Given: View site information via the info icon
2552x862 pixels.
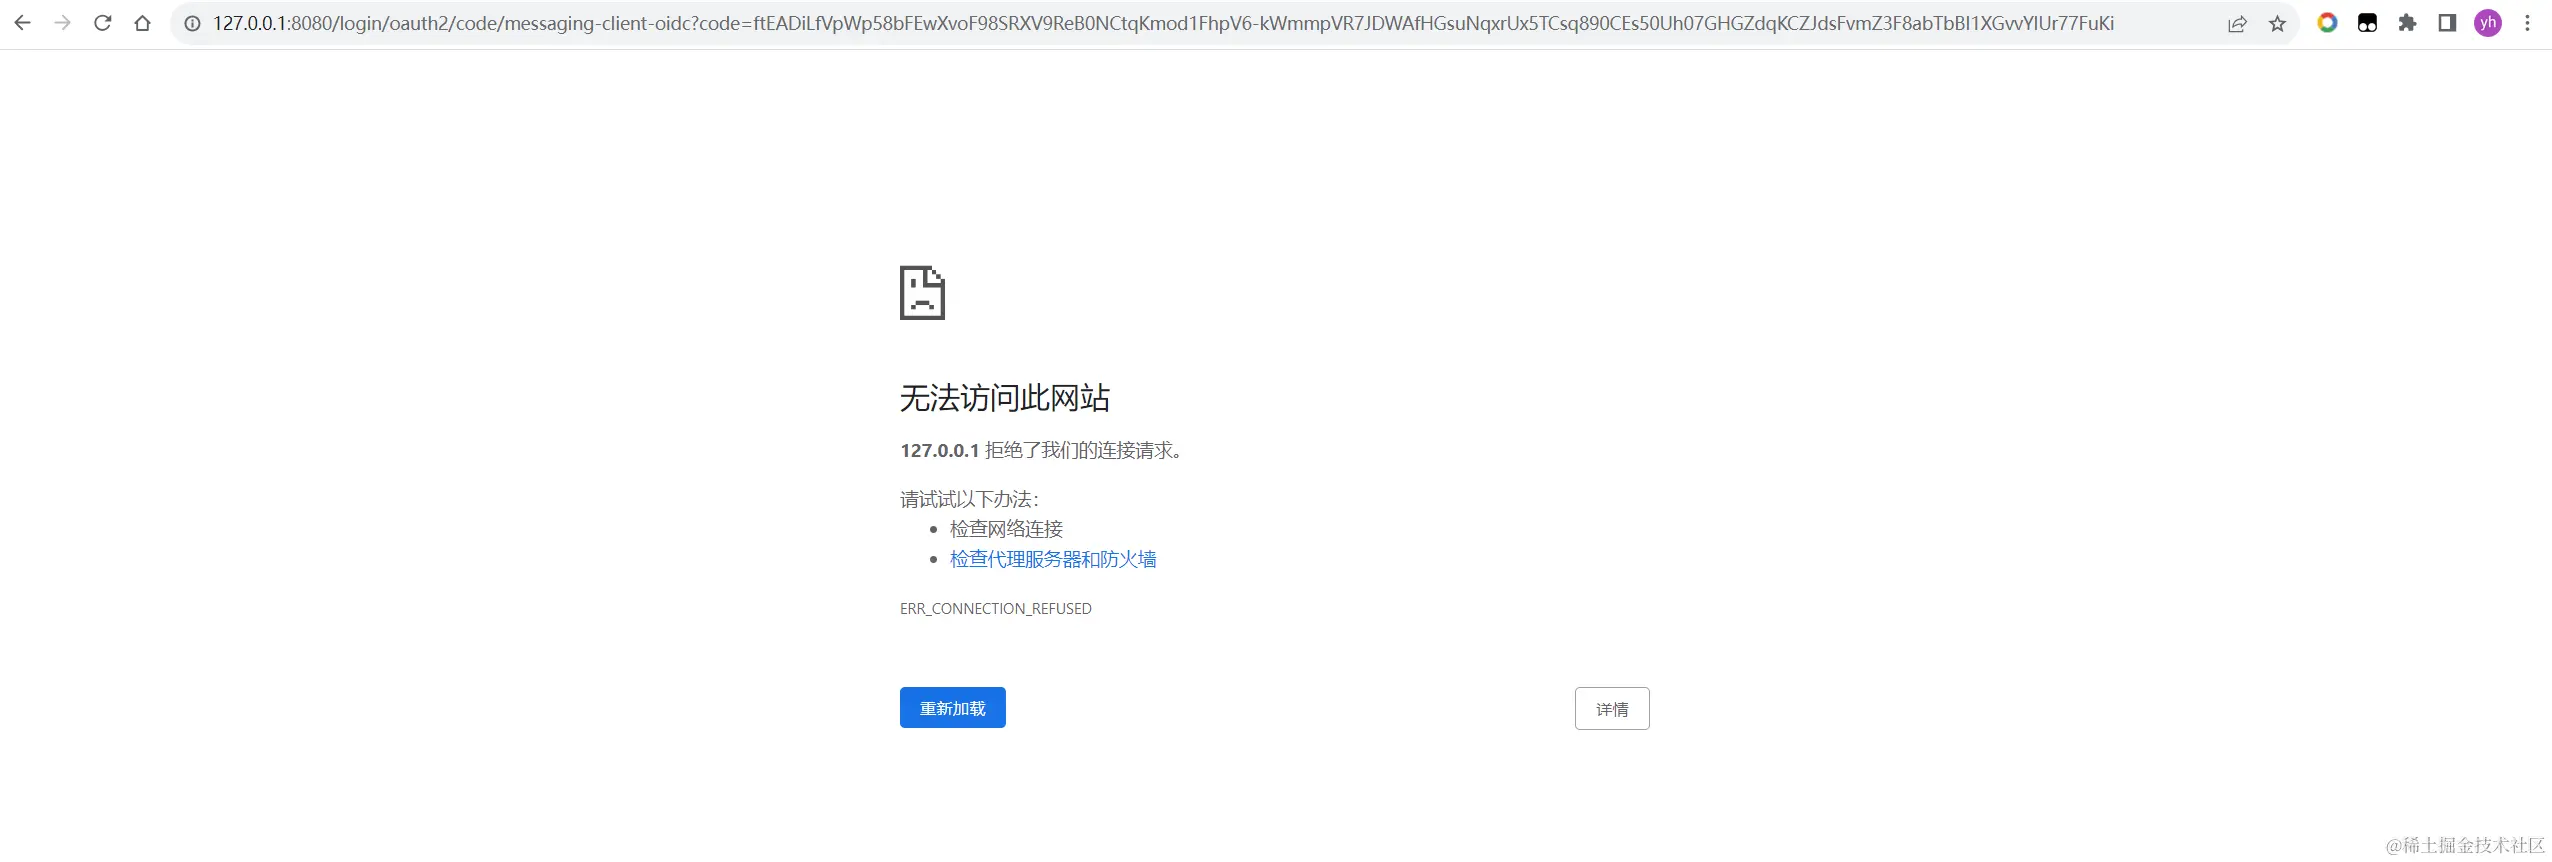Looking at the screenshot, I should (192, 23).
